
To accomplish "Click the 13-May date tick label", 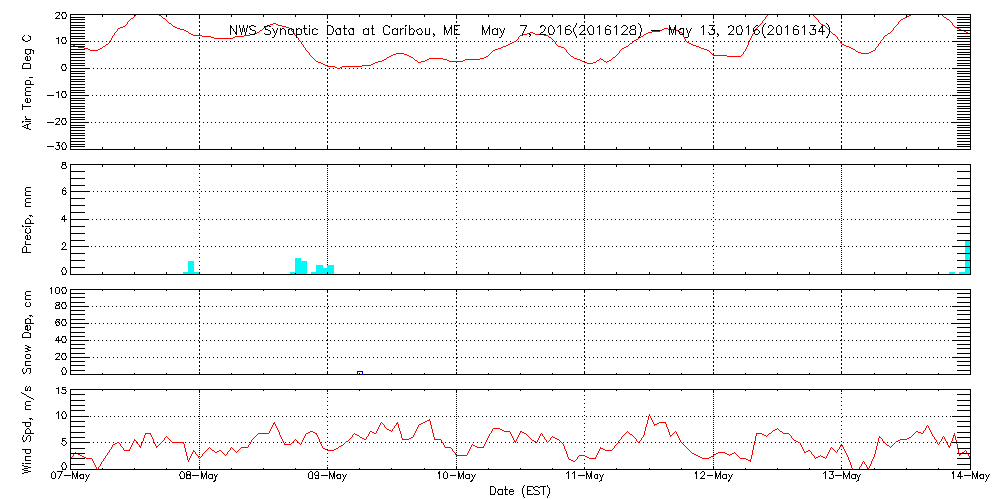I will [x=841, y=476].
